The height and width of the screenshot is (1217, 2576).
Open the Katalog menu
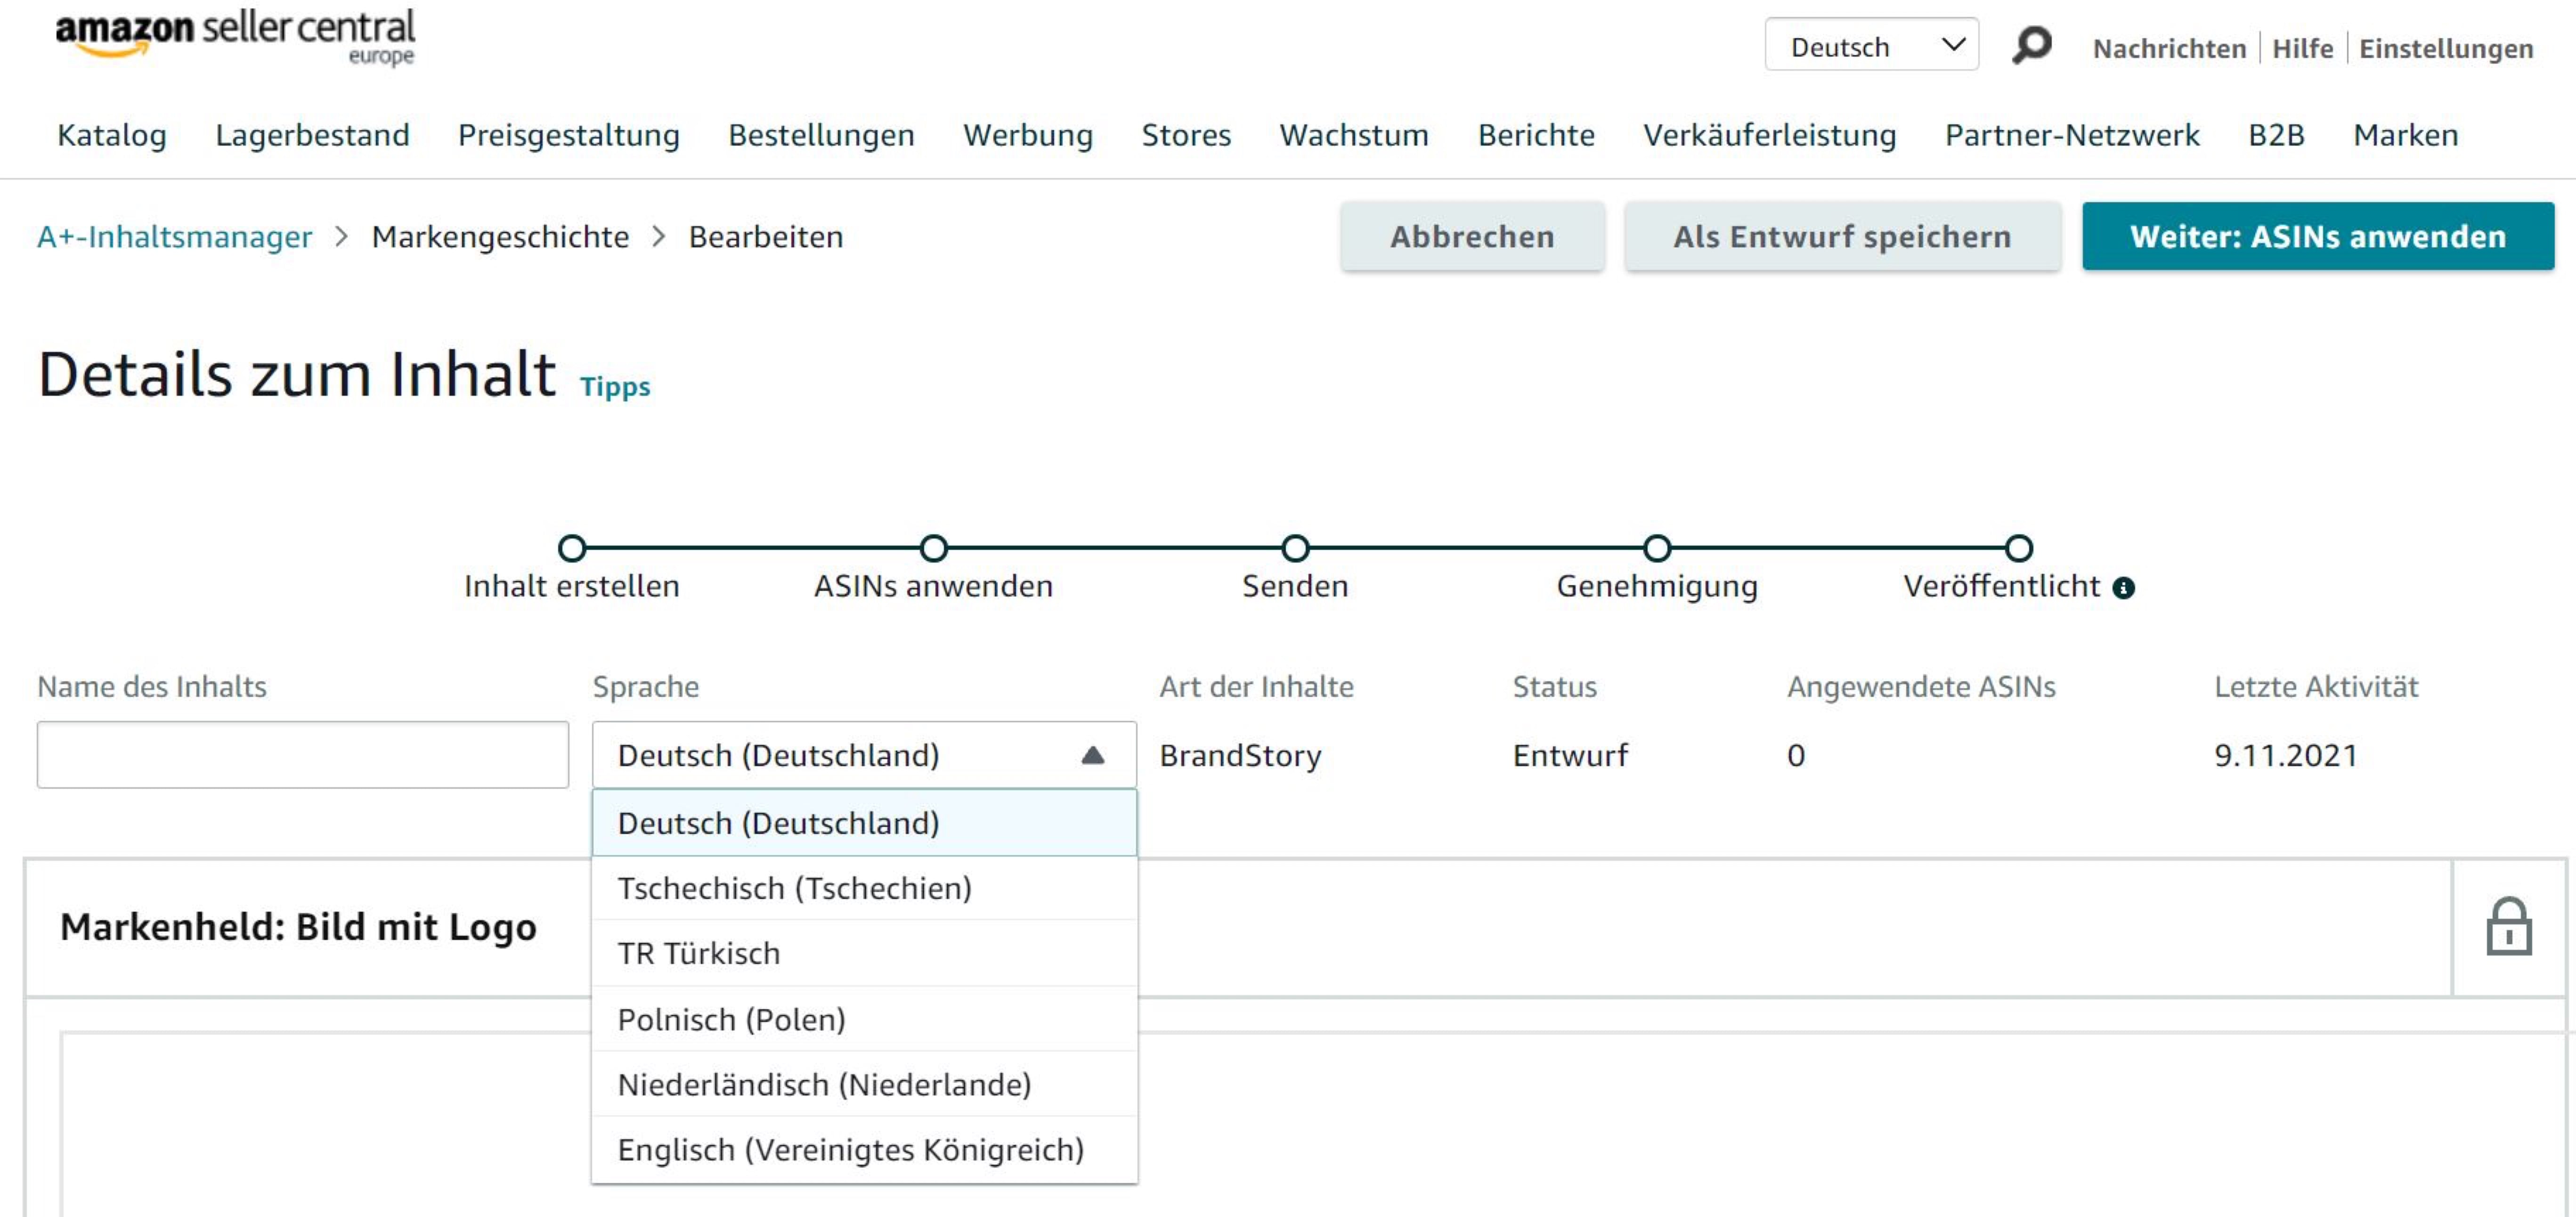point(112,135)
